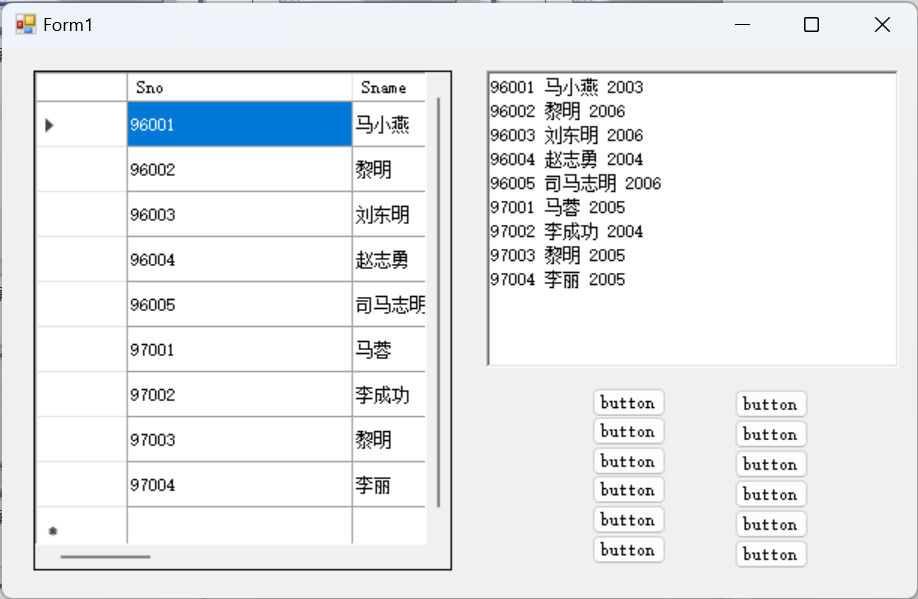Minimize the Form1 window
Screen dimensions: 918x599
(742, 25)
